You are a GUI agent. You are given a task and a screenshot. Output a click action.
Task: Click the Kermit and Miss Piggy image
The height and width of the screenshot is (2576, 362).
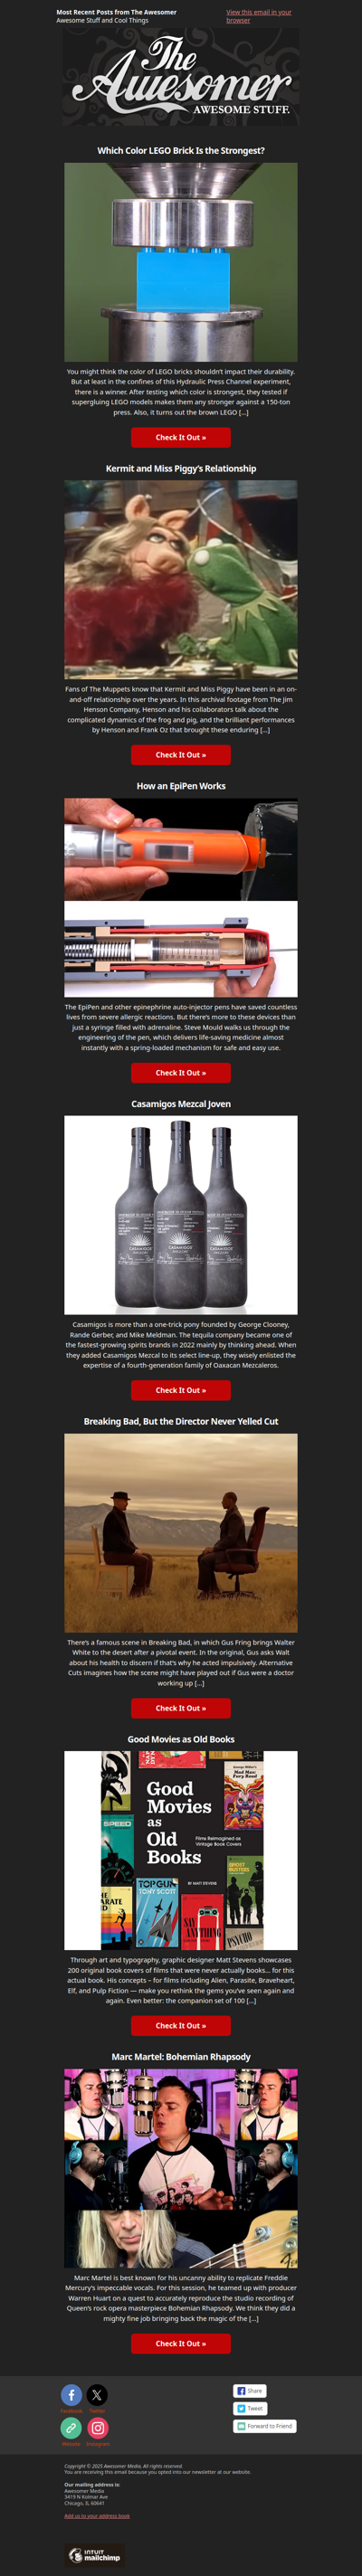[181, 579]
